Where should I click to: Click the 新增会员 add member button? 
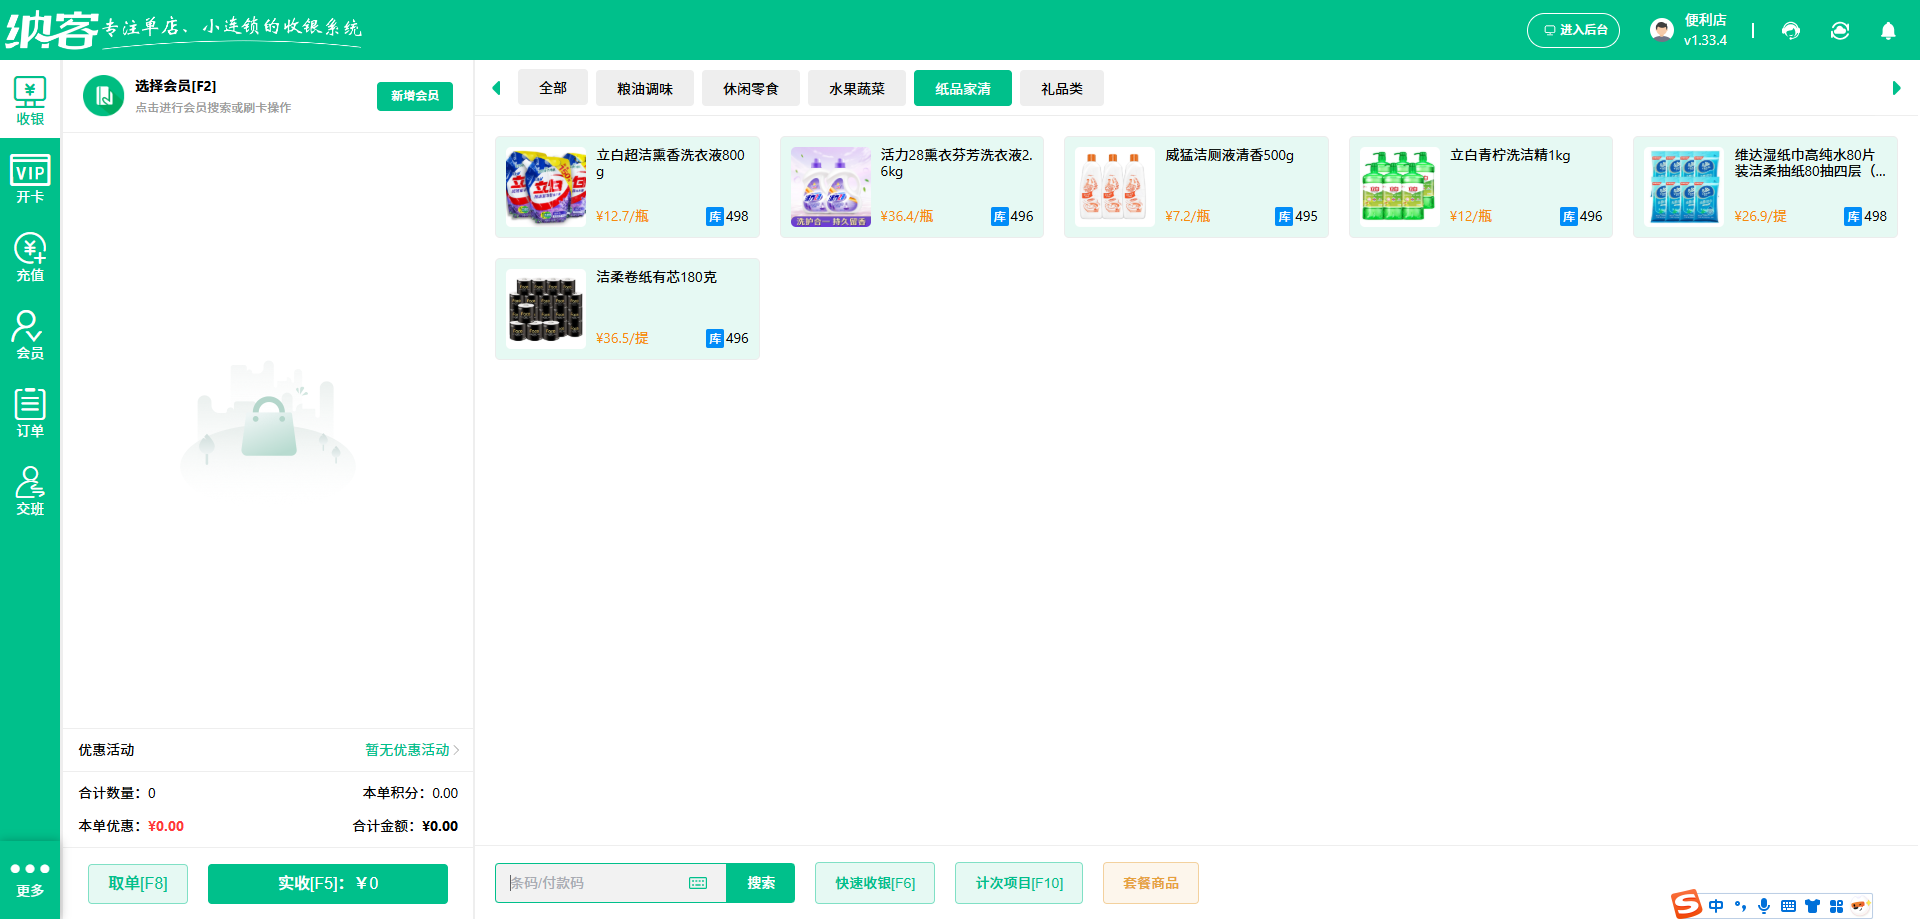(x=414, y=96)
